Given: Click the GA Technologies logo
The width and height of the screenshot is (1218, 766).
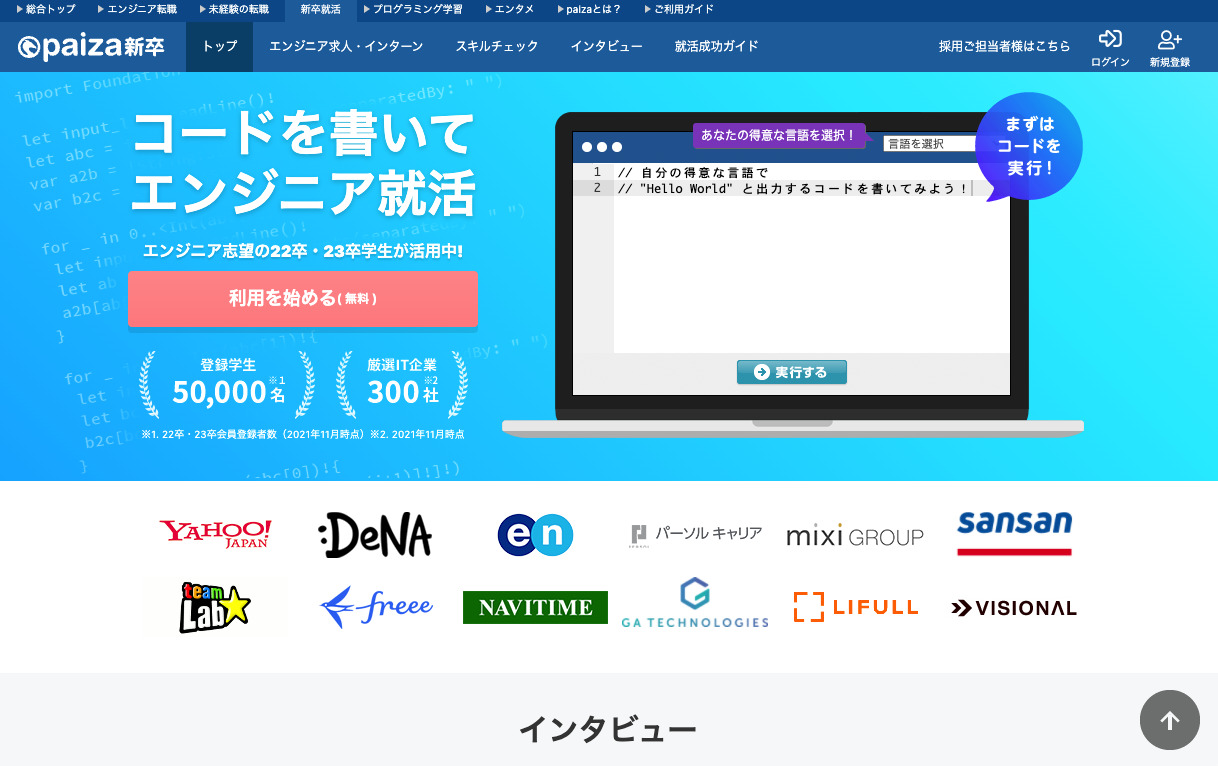Looking at the screenshot, I should [695, 603].
